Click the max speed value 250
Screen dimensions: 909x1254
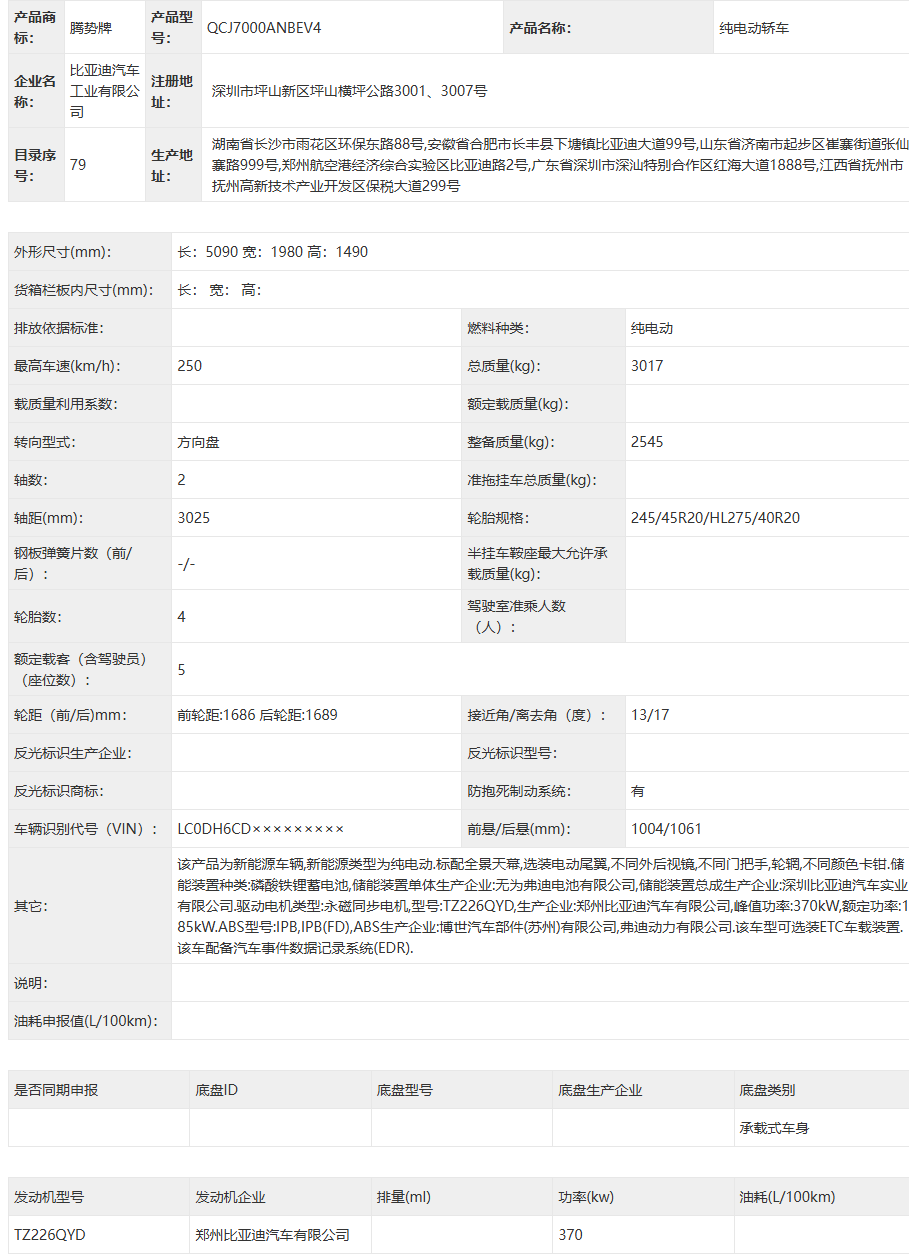[x=190, y=366]
